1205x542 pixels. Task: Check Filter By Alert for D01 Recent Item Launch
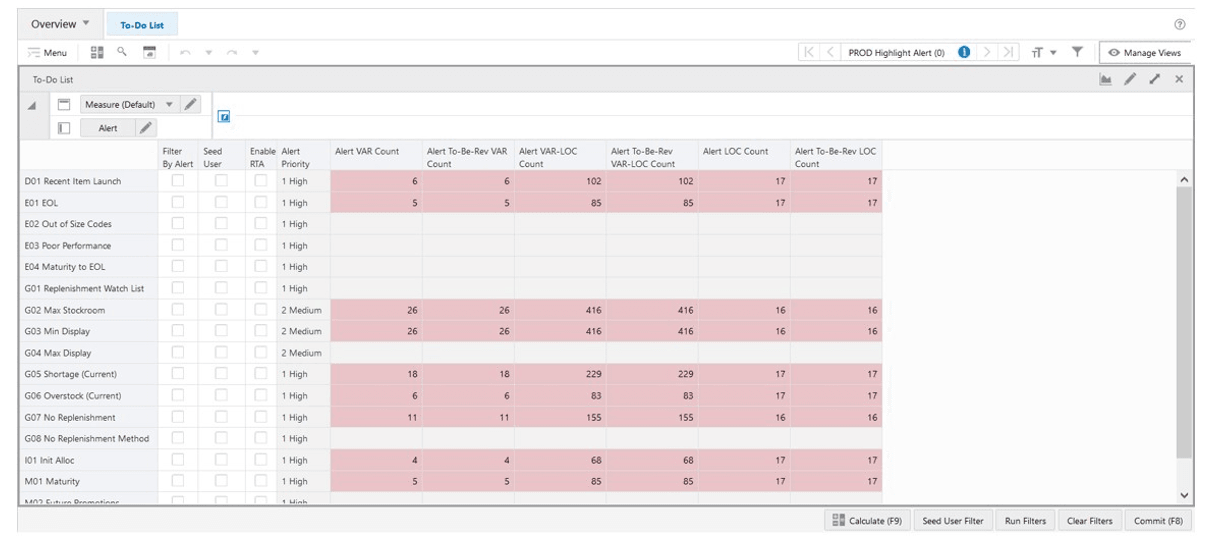click(178, 181)
